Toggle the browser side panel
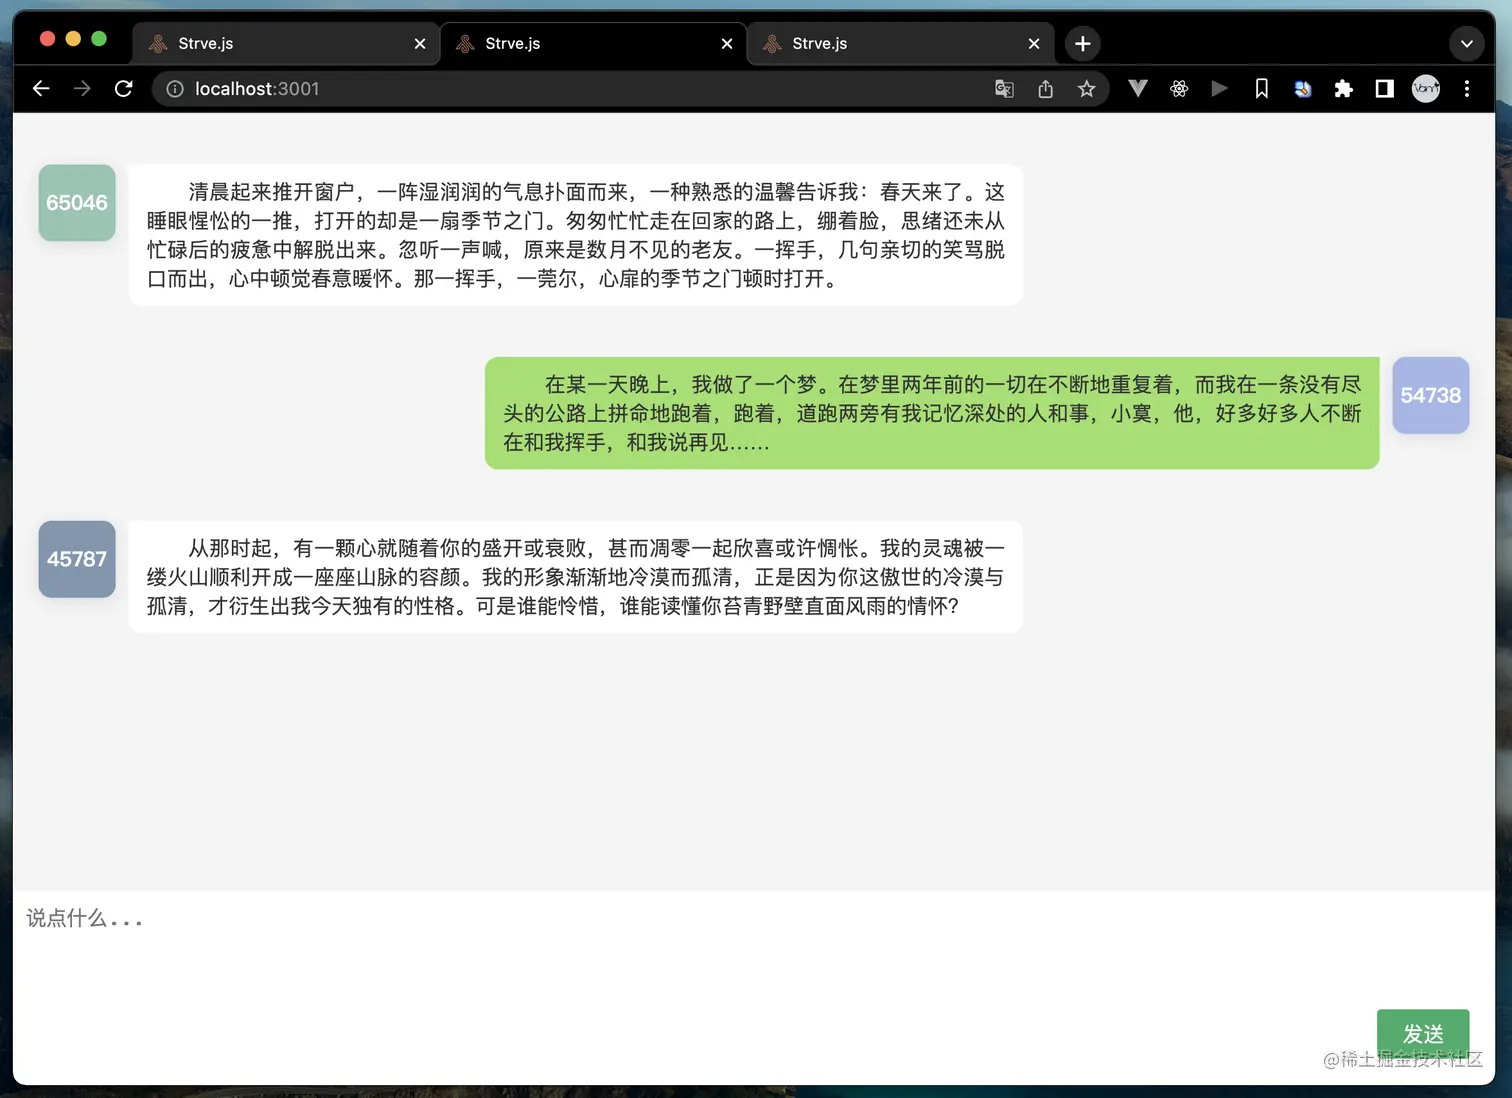The height and width of the screenshot is (1098, 1512). point(1385,89)
